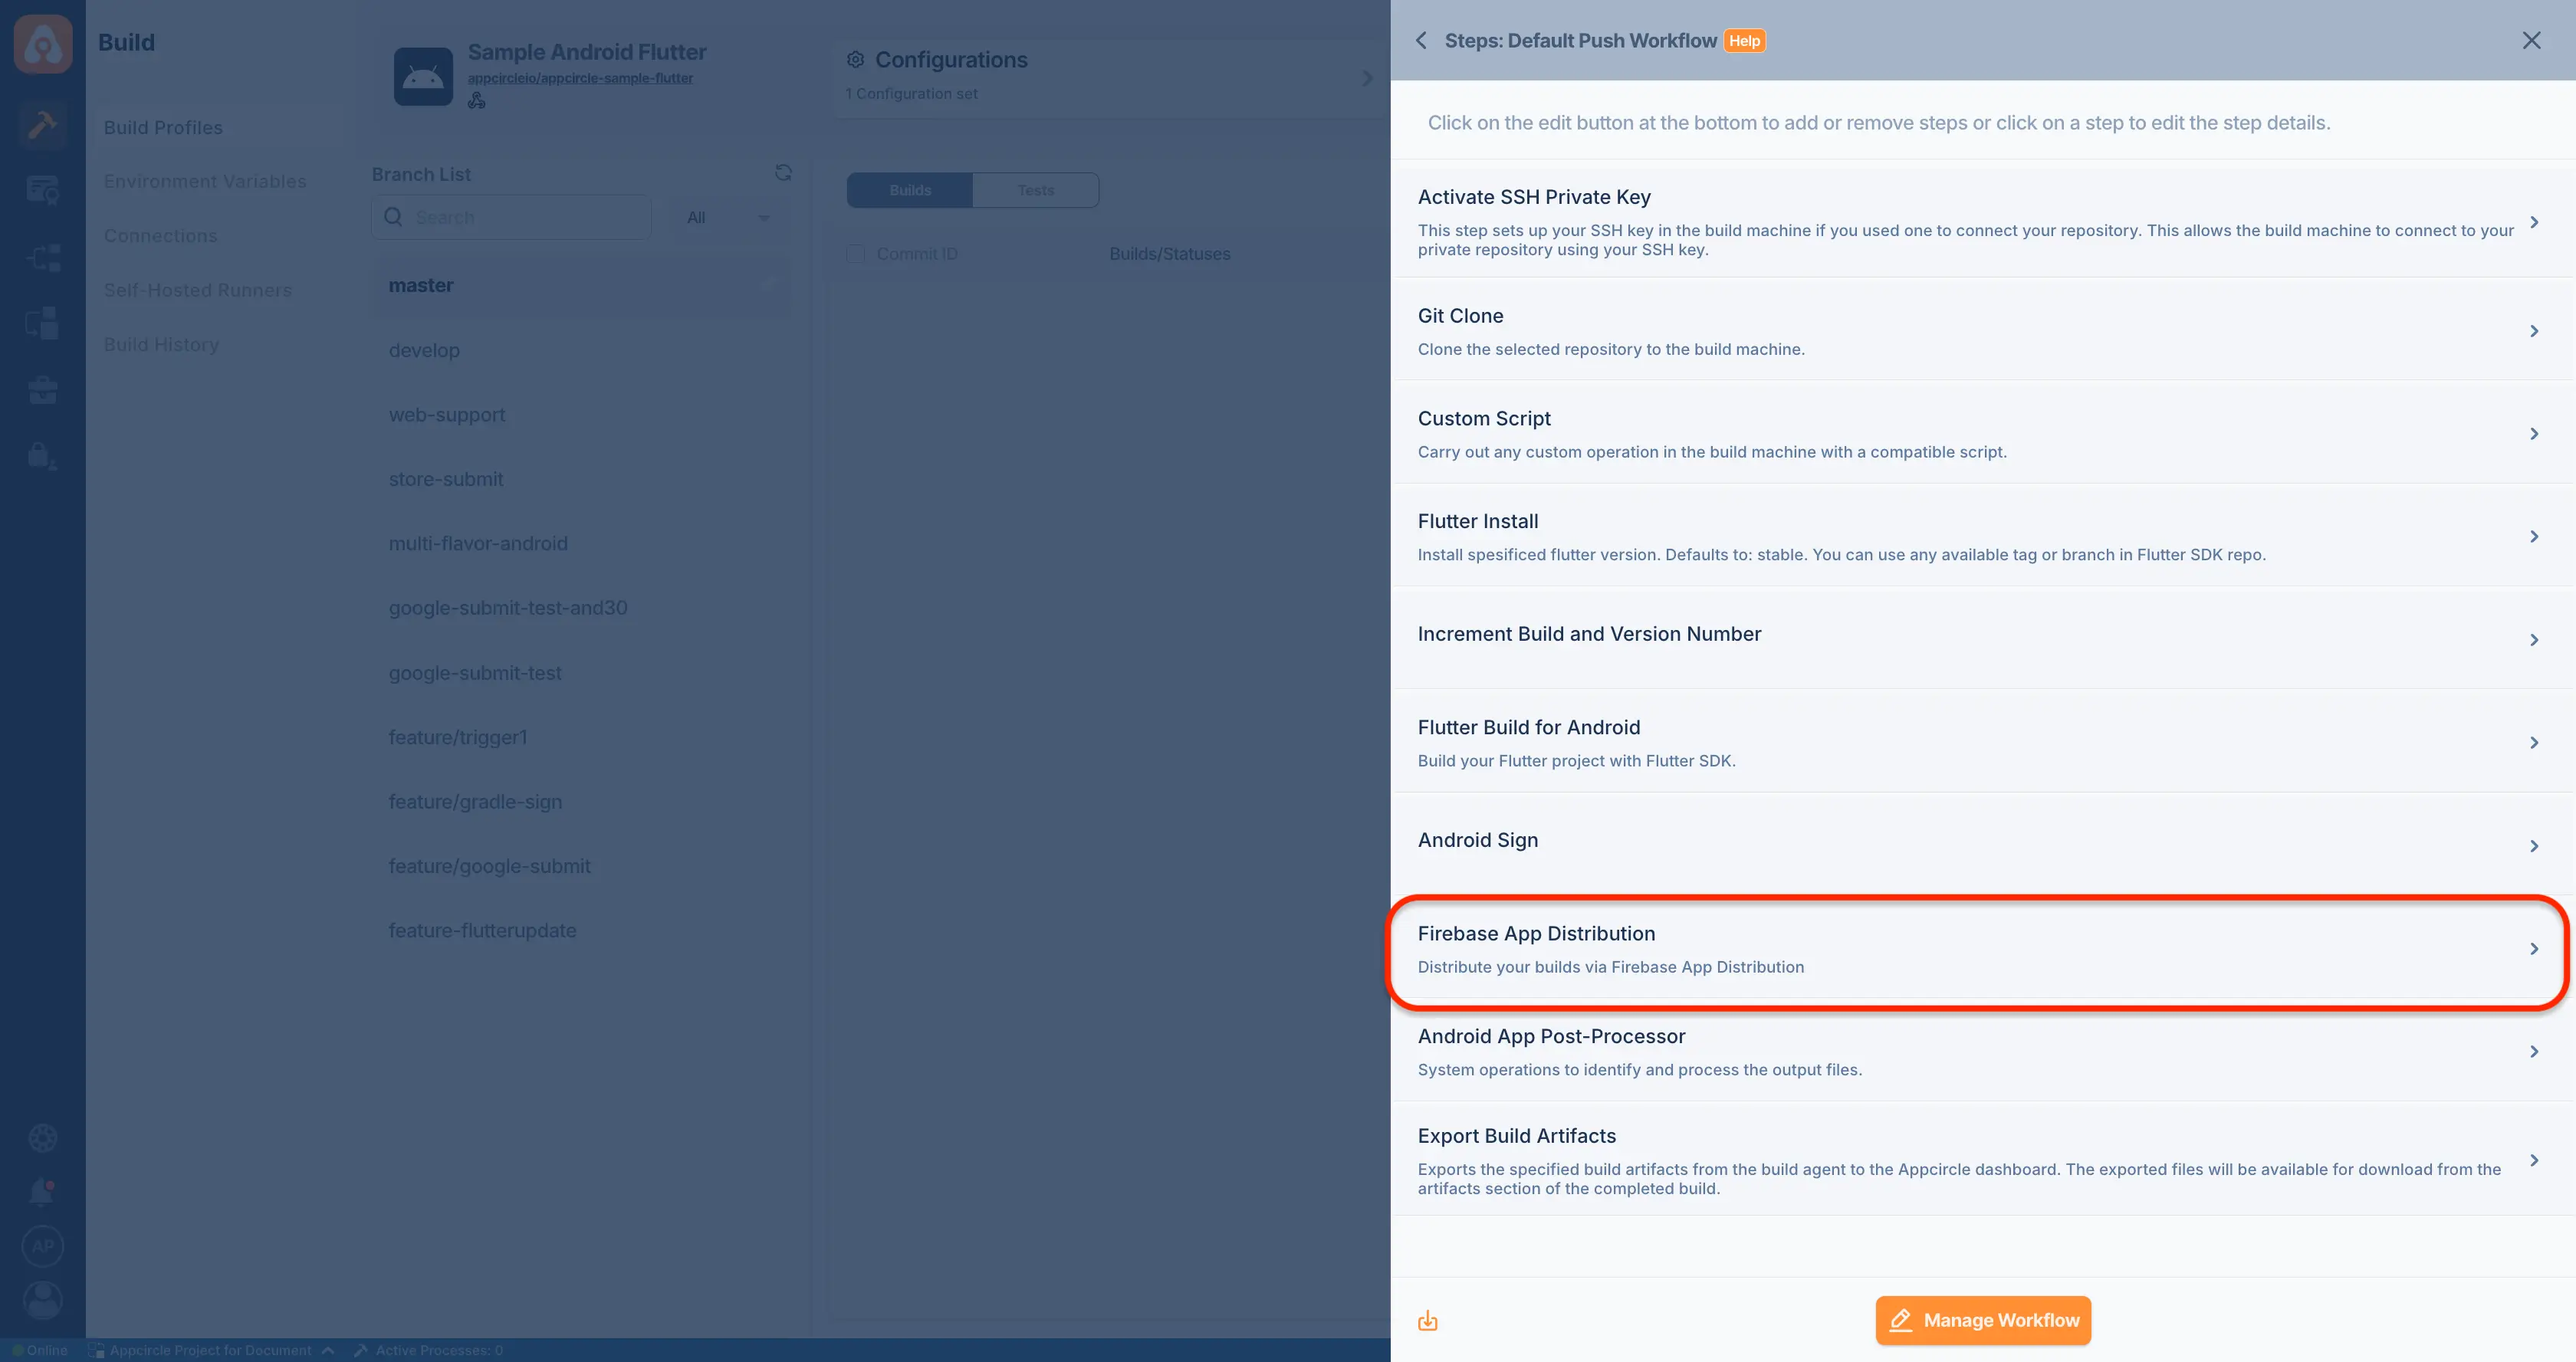This screenshot has height=1362, width=2576.
Task: Click the notifications bell icon in sidebar
Action: [x=42, y=1191]
